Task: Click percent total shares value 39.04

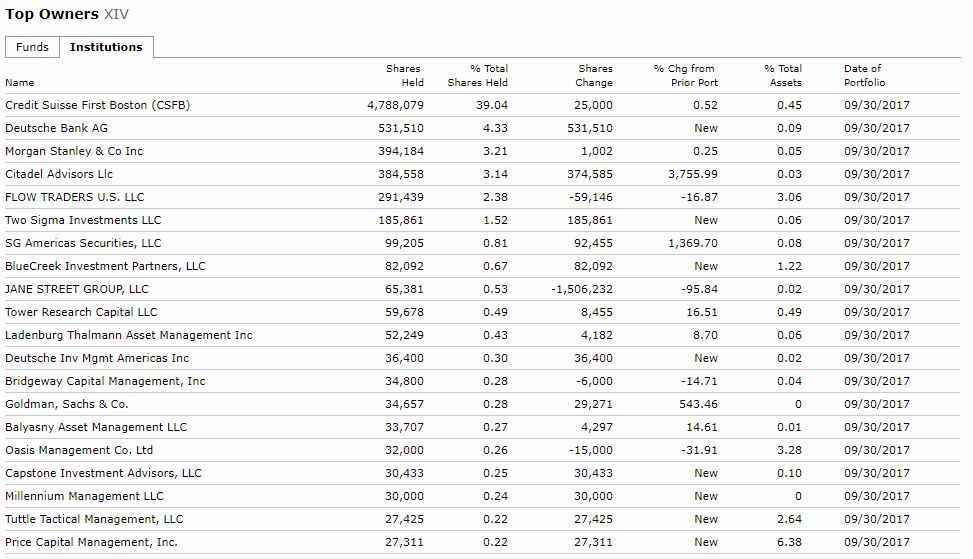Action: [x=492, y=105]
